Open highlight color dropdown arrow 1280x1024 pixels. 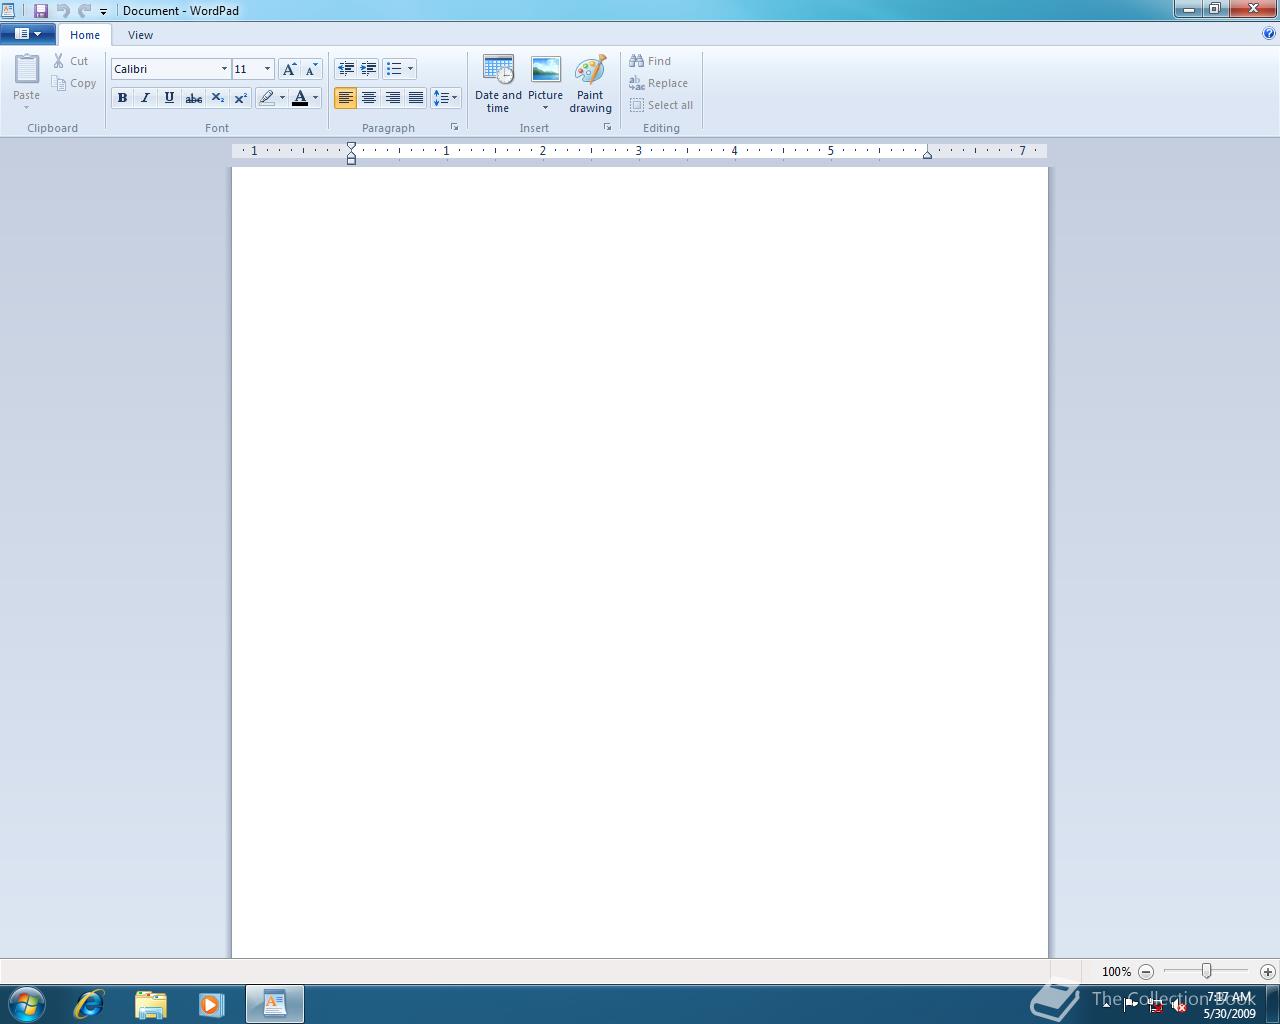(x=282, y=98)
